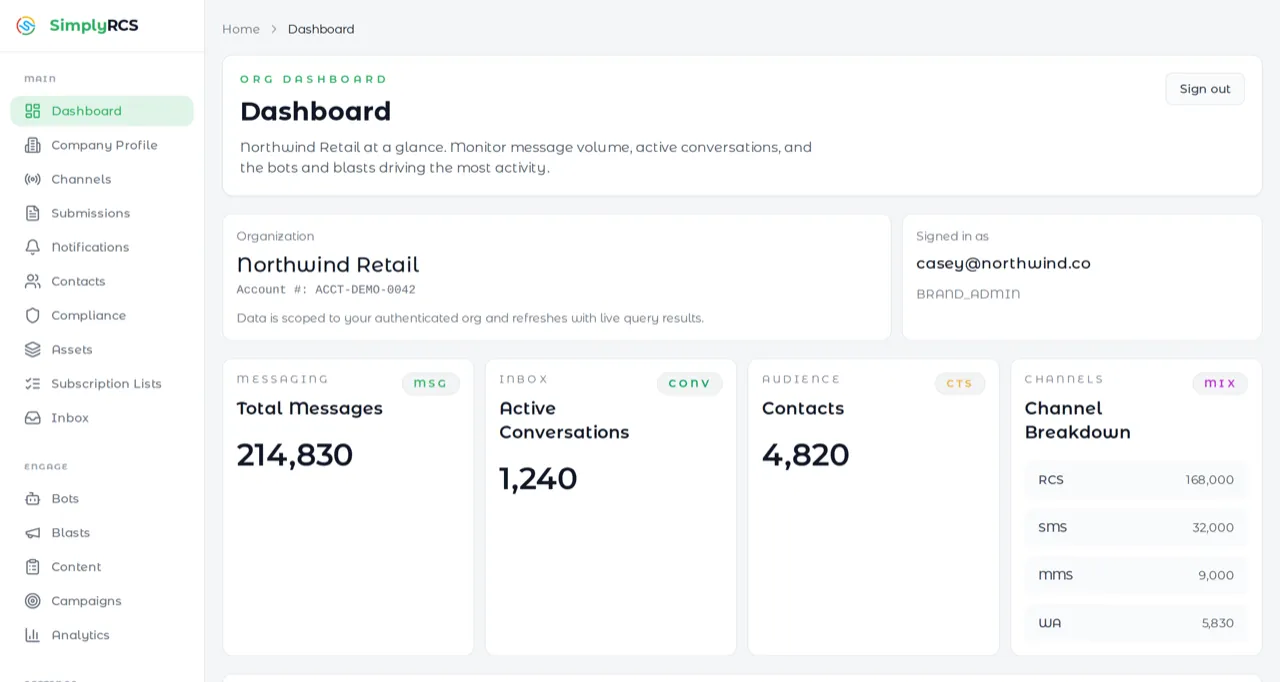
Task: Click the ORG DASHBOARD header label
Action: pyautogui.click(x=313, y=79)
